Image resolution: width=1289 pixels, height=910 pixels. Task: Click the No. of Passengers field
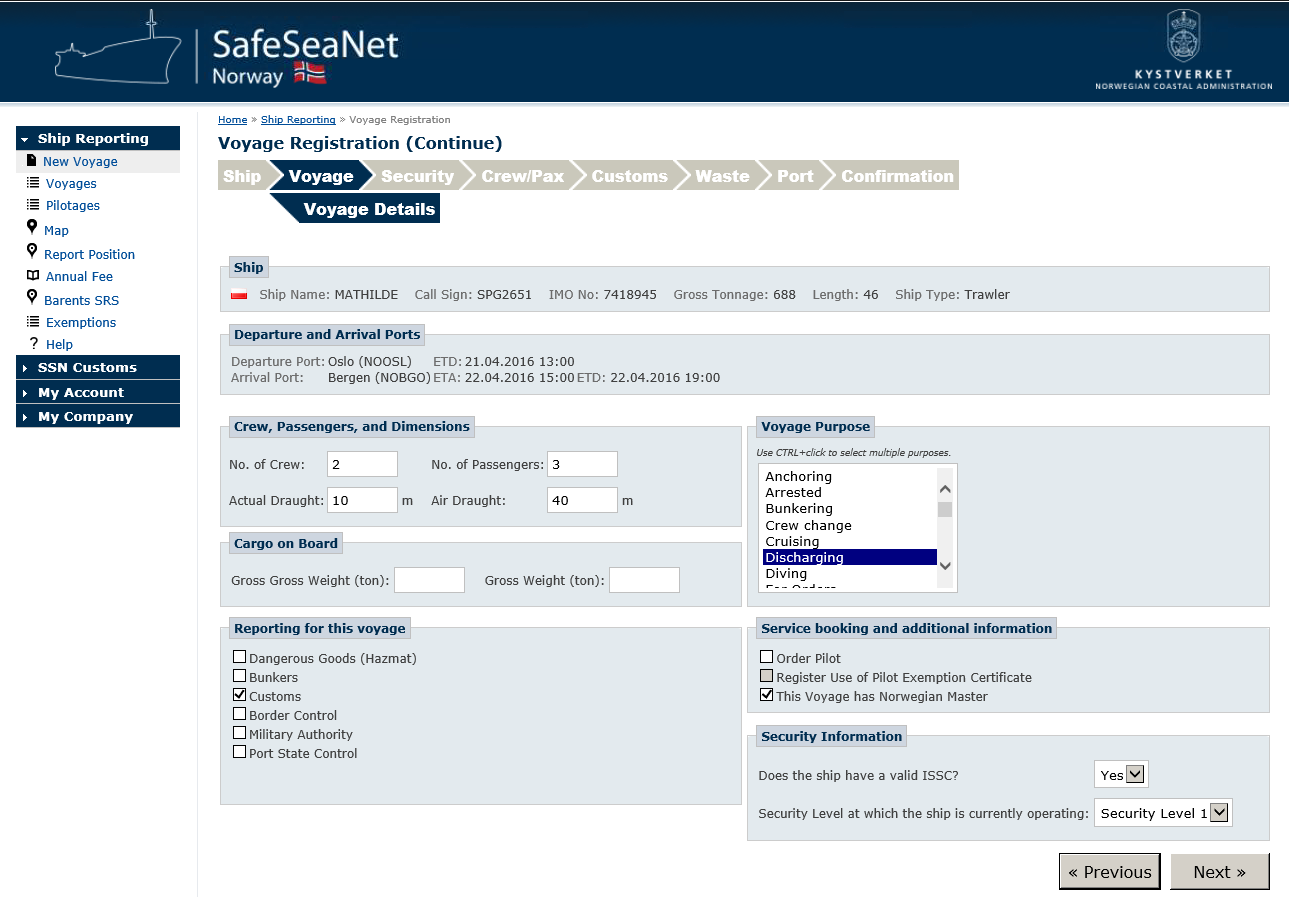click(582, 464)
